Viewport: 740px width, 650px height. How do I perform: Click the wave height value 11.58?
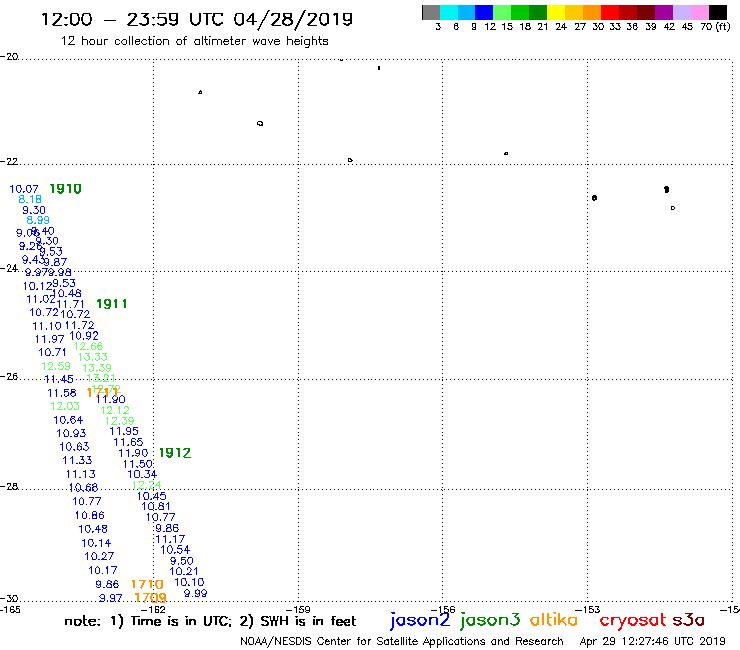[62, 393]
